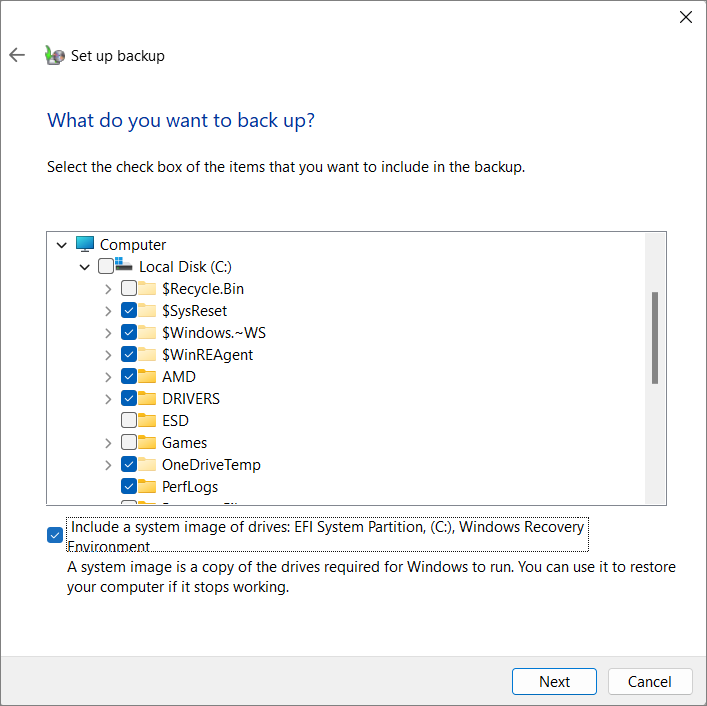Select the $Windows.~WS tree item
707x706 pixels.
214,333
